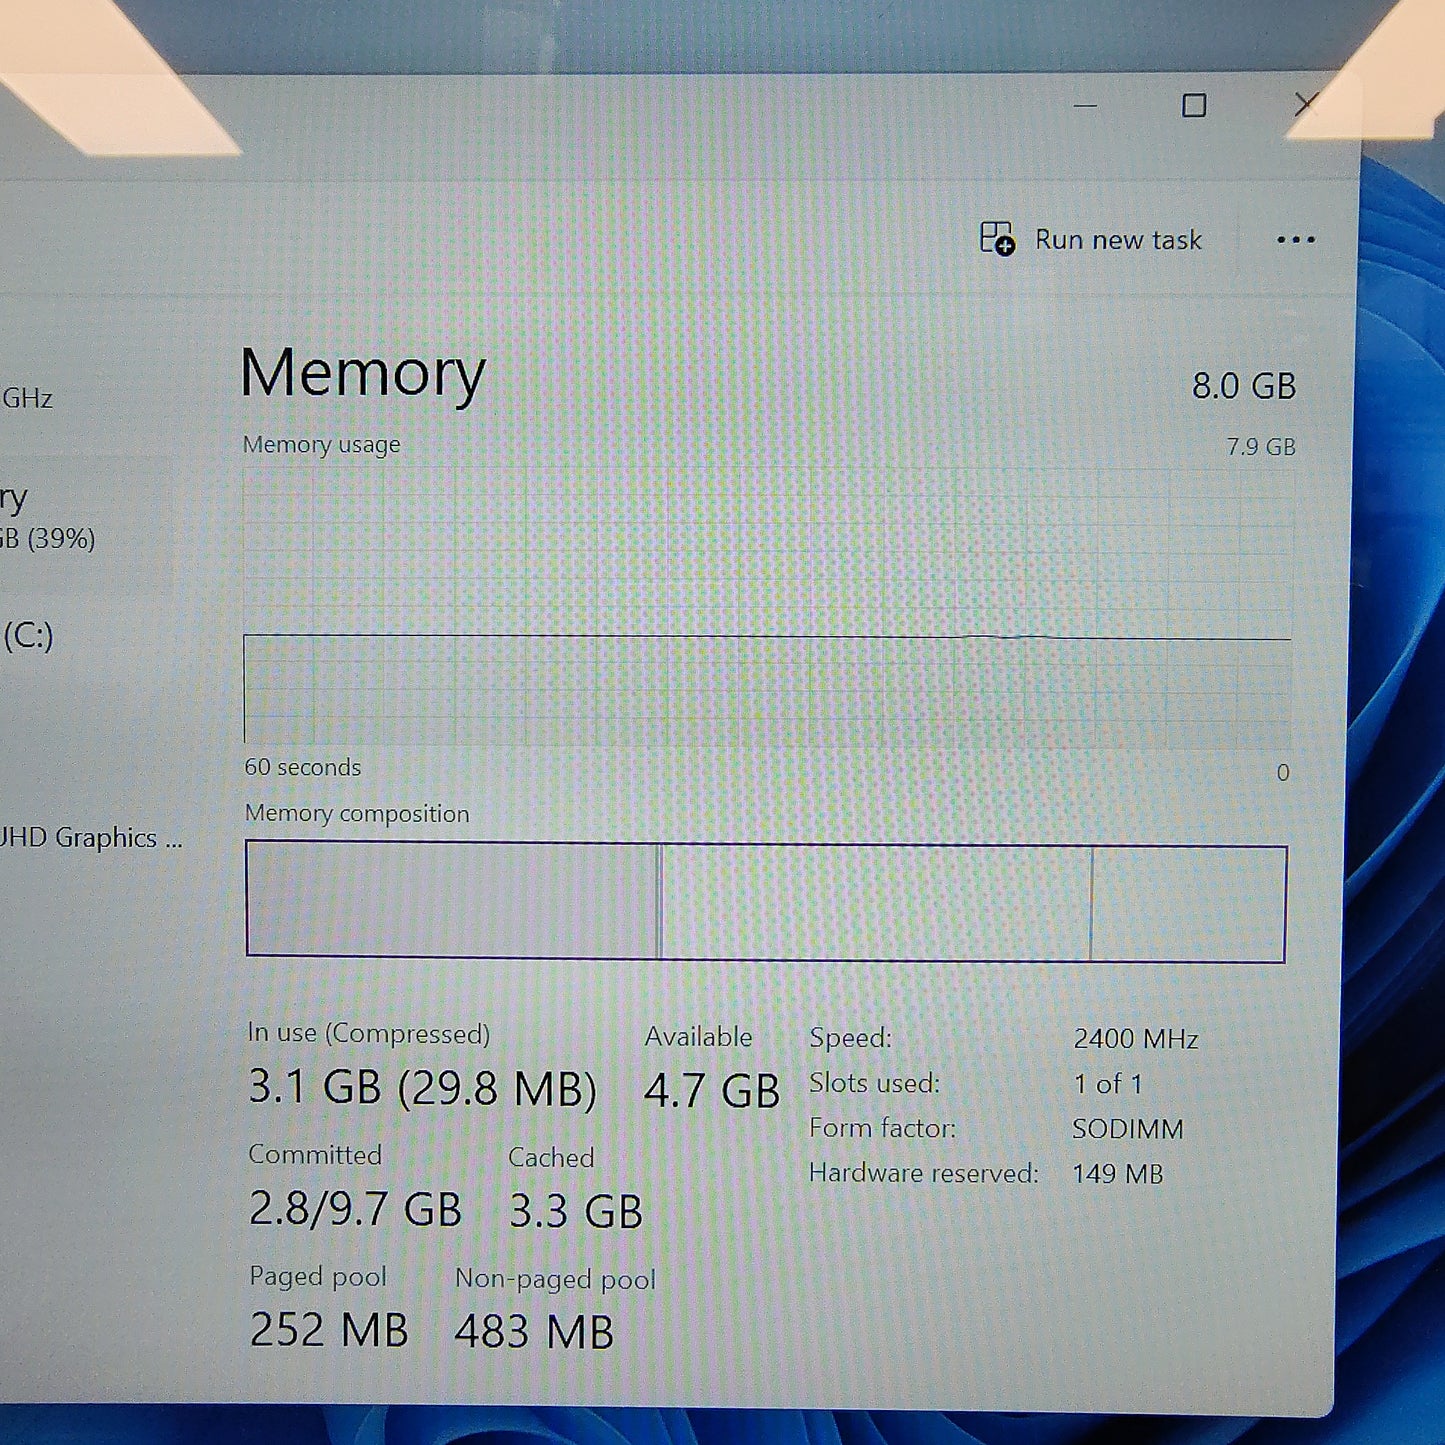Click the Run new task icon
Screen dimensions: 1445x1445
[997, 239]
